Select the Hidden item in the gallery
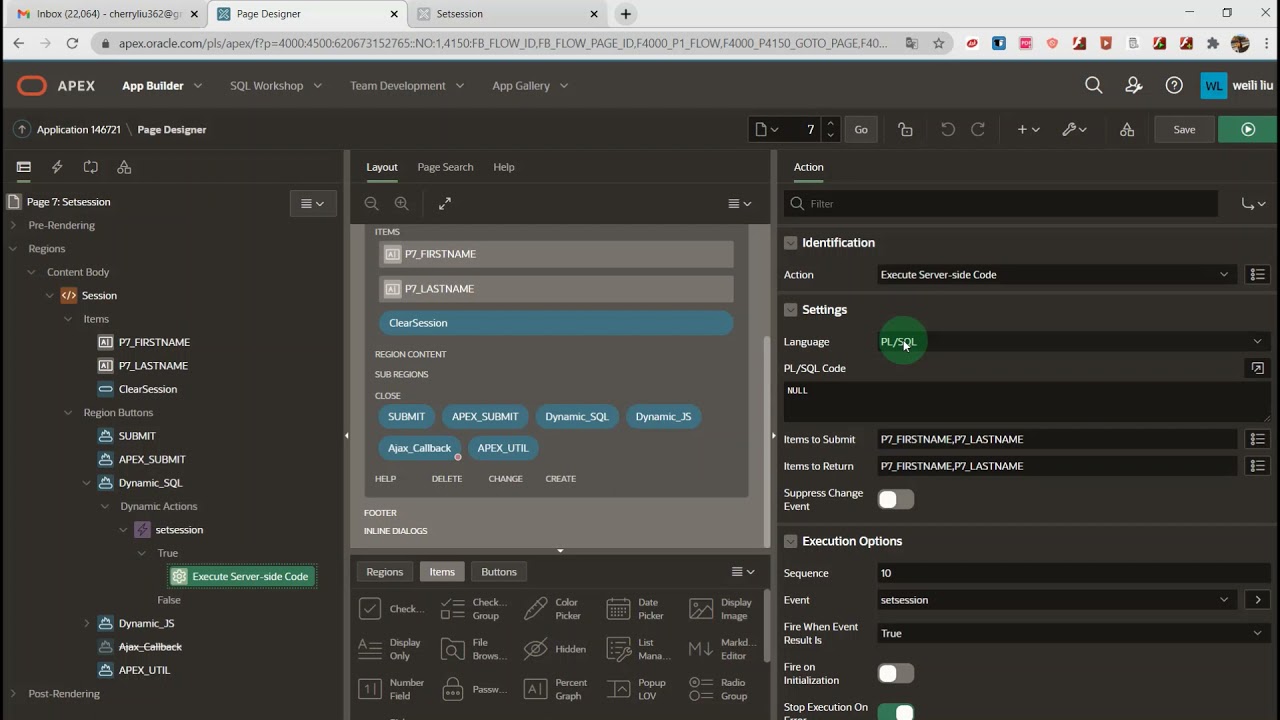The width and height of the screenshot is (1280, 720). click(x=555, y=649)
